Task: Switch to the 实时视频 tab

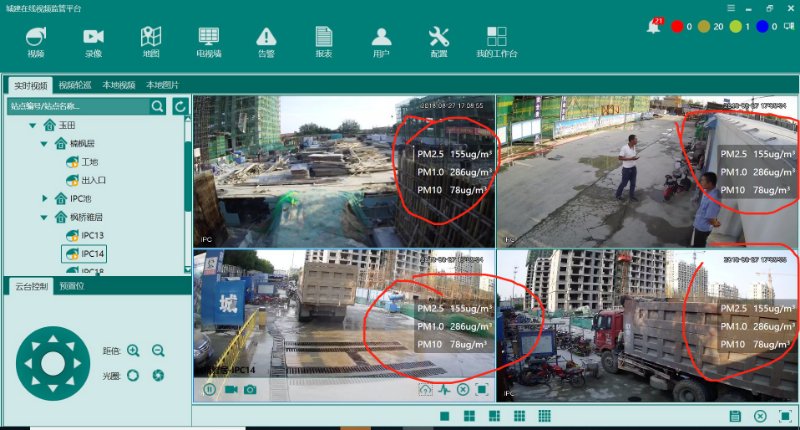Action: coord(31,85)
